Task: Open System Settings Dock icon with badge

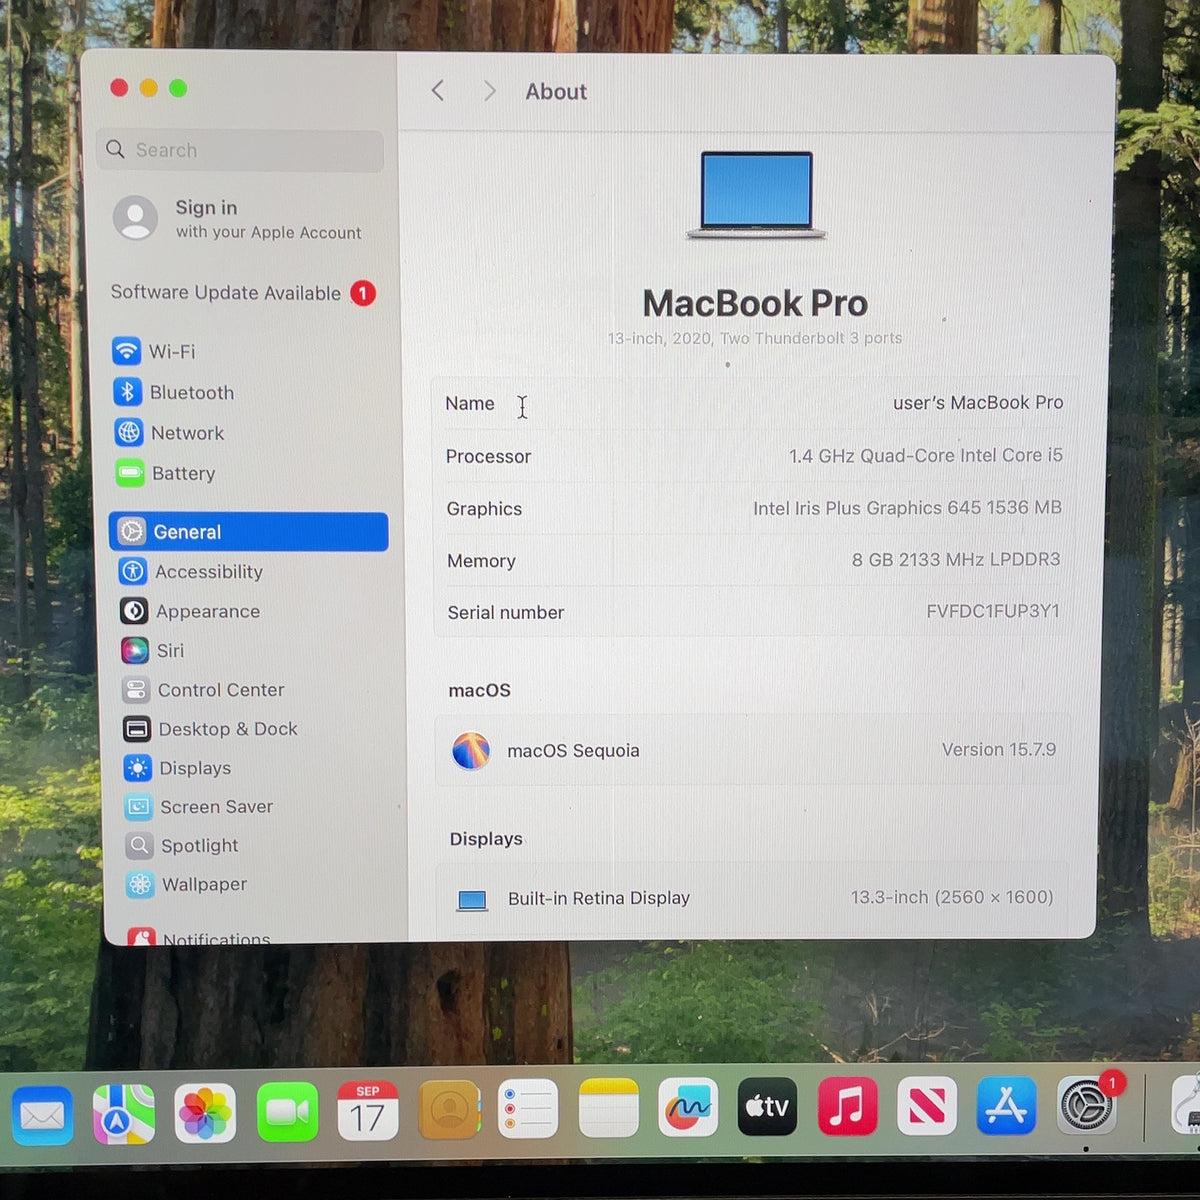Action: click(1087, 1105)
